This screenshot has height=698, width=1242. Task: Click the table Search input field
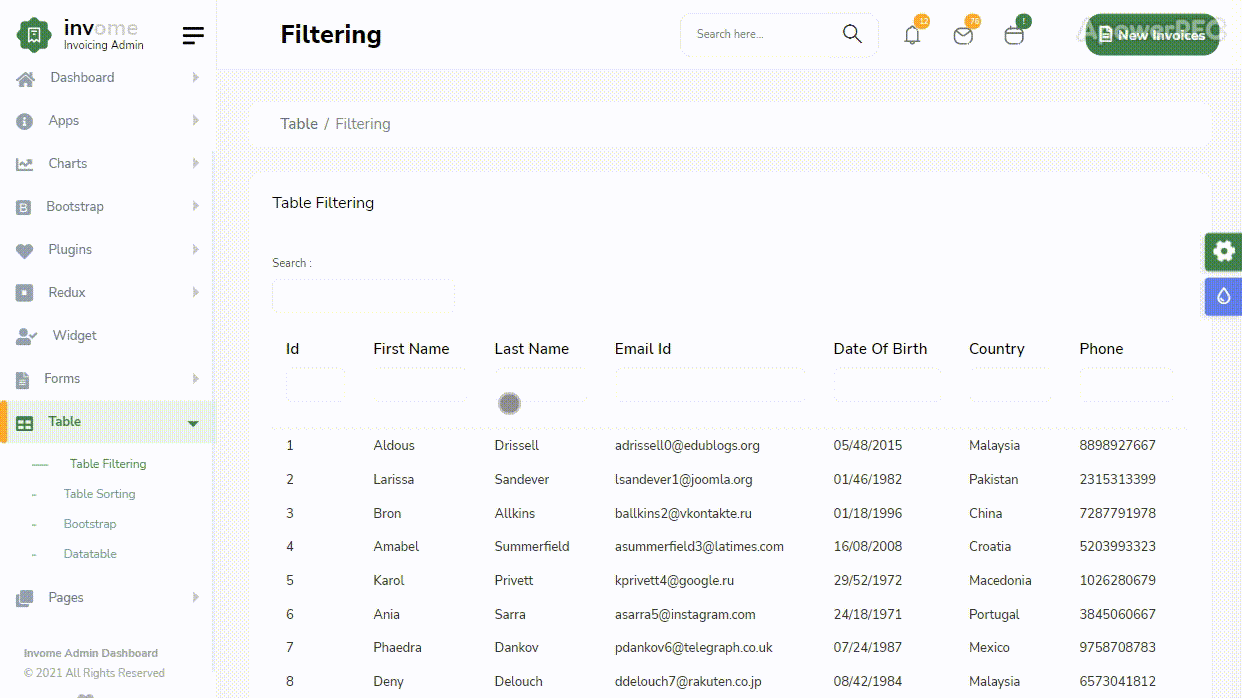(363, 296)
